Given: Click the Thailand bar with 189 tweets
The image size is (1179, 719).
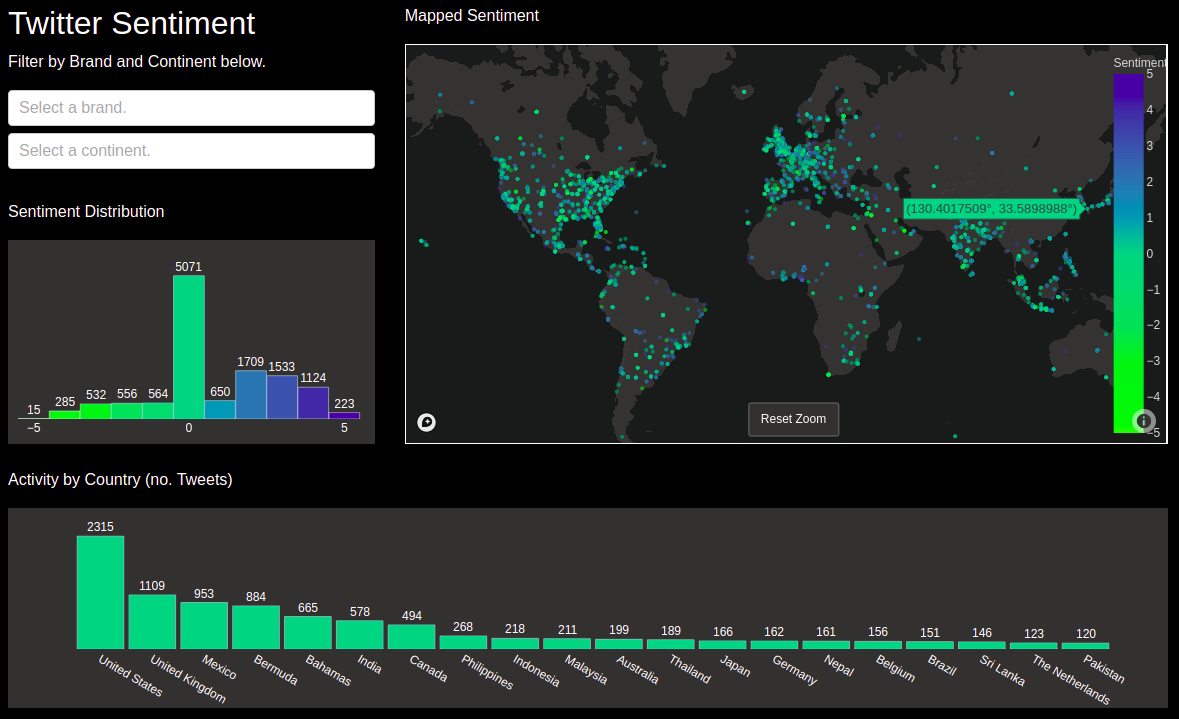Looking at the screenshot, I should point(671,644).
